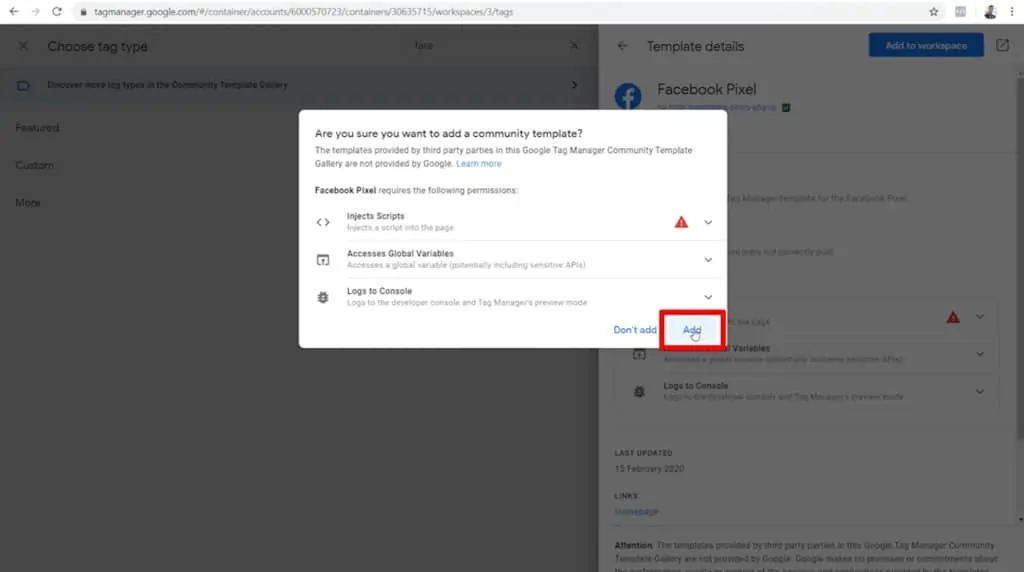Screen dimensions: 1024x572
Task: Select the Custom section
Action: point(35,165)
